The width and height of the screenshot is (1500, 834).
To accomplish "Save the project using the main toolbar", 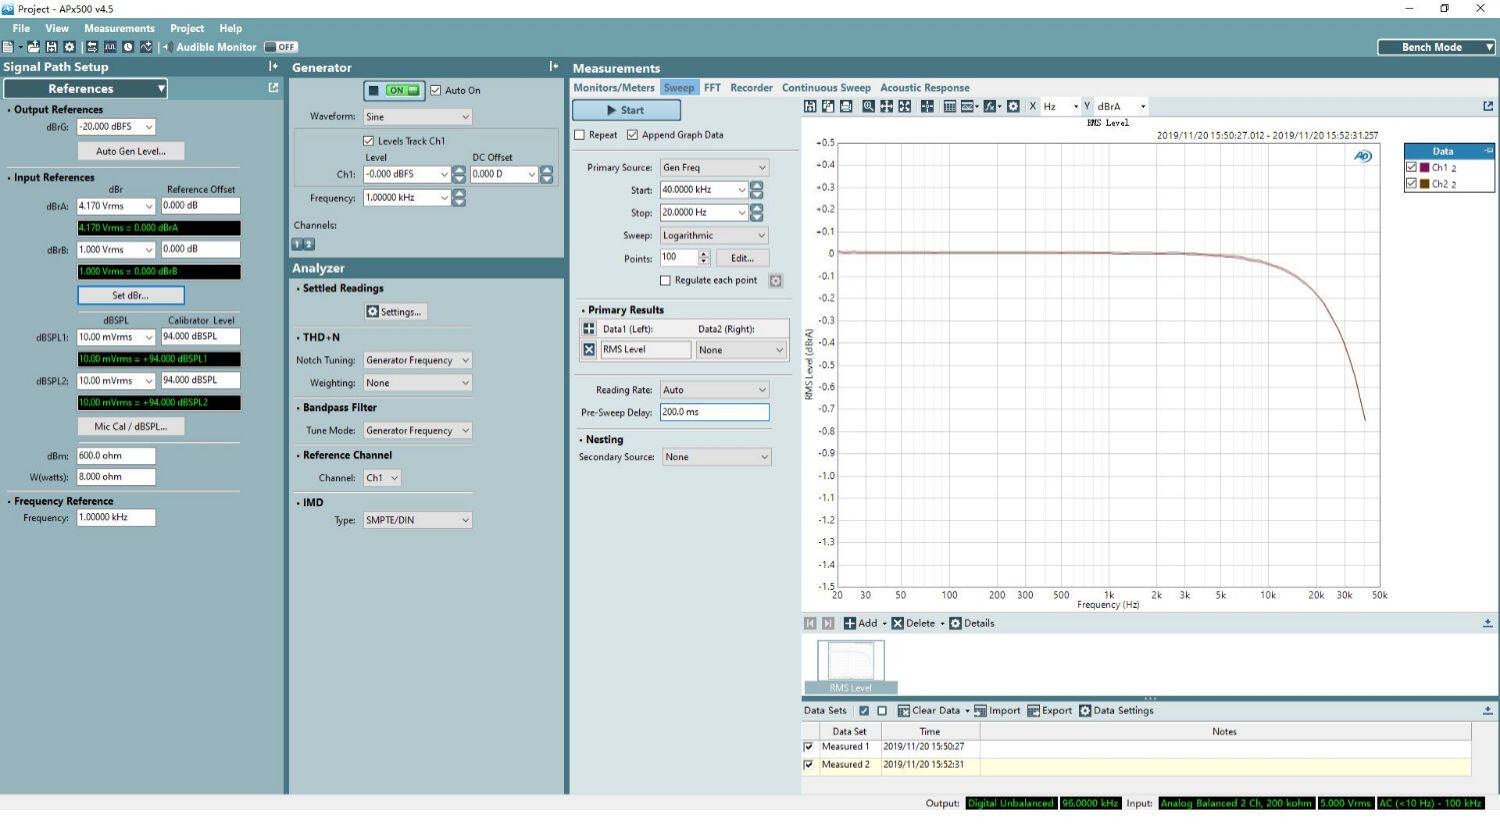I will click(51, 47).
